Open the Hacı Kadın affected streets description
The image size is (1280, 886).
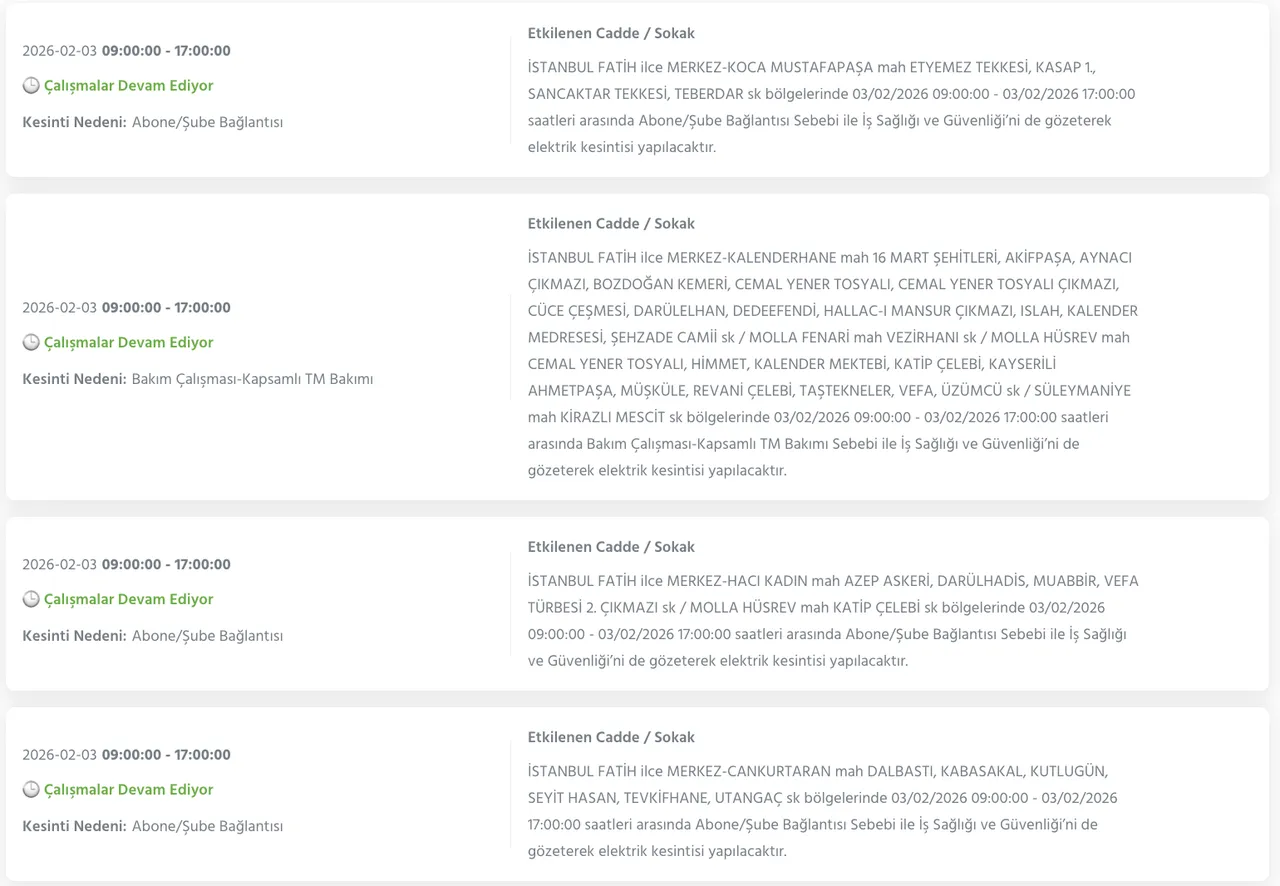832,621
